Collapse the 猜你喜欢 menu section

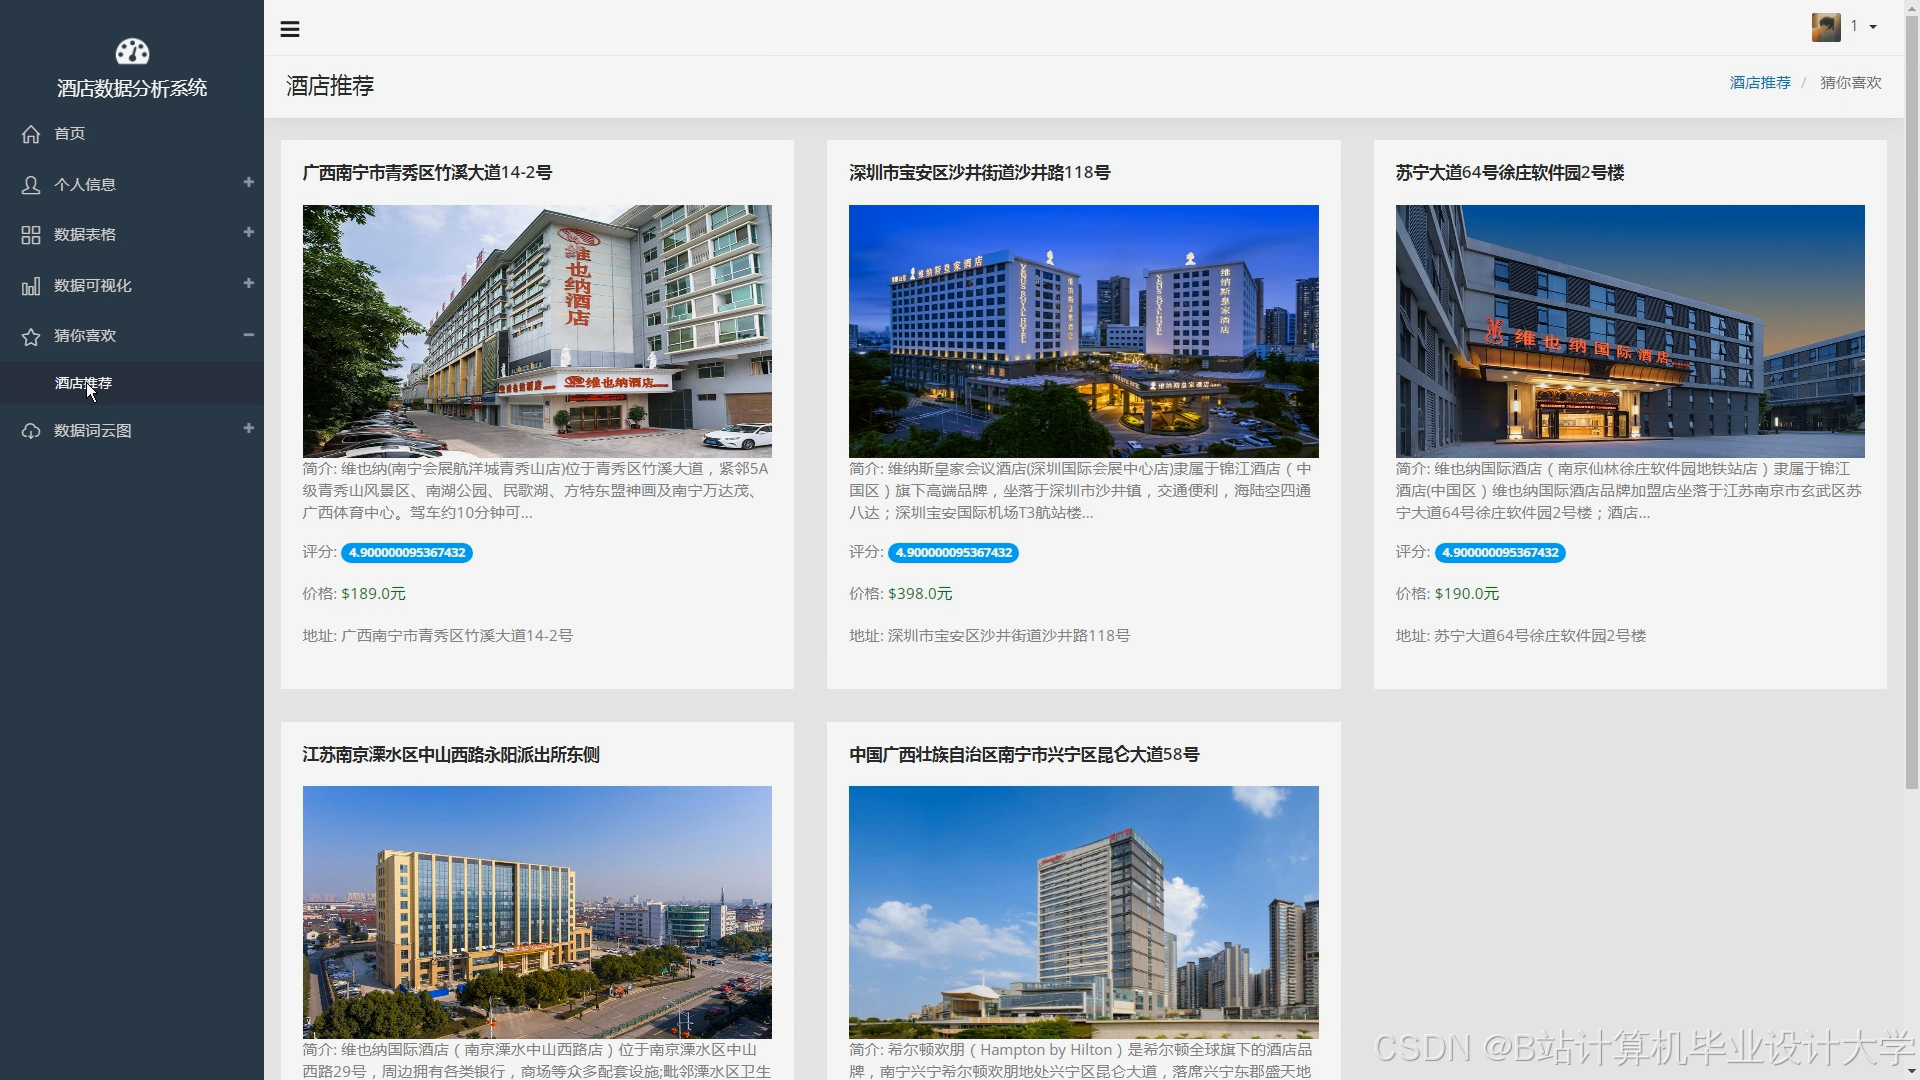tap(248, 336)
